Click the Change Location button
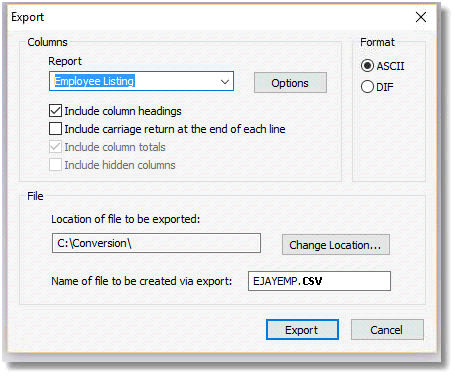 tap(336, 245)
